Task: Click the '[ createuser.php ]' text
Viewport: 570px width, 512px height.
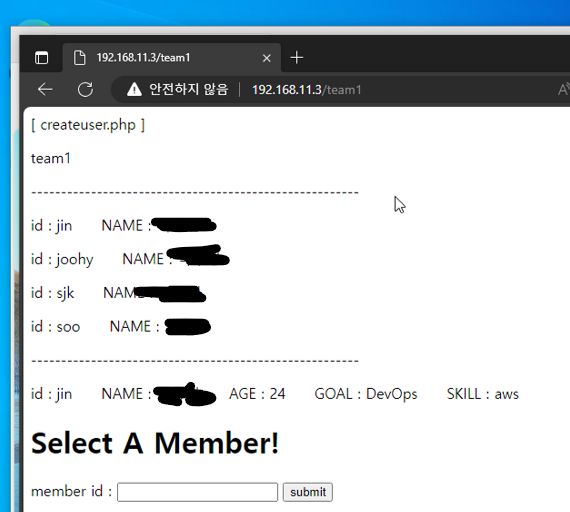Action: (x=88, y=125)
